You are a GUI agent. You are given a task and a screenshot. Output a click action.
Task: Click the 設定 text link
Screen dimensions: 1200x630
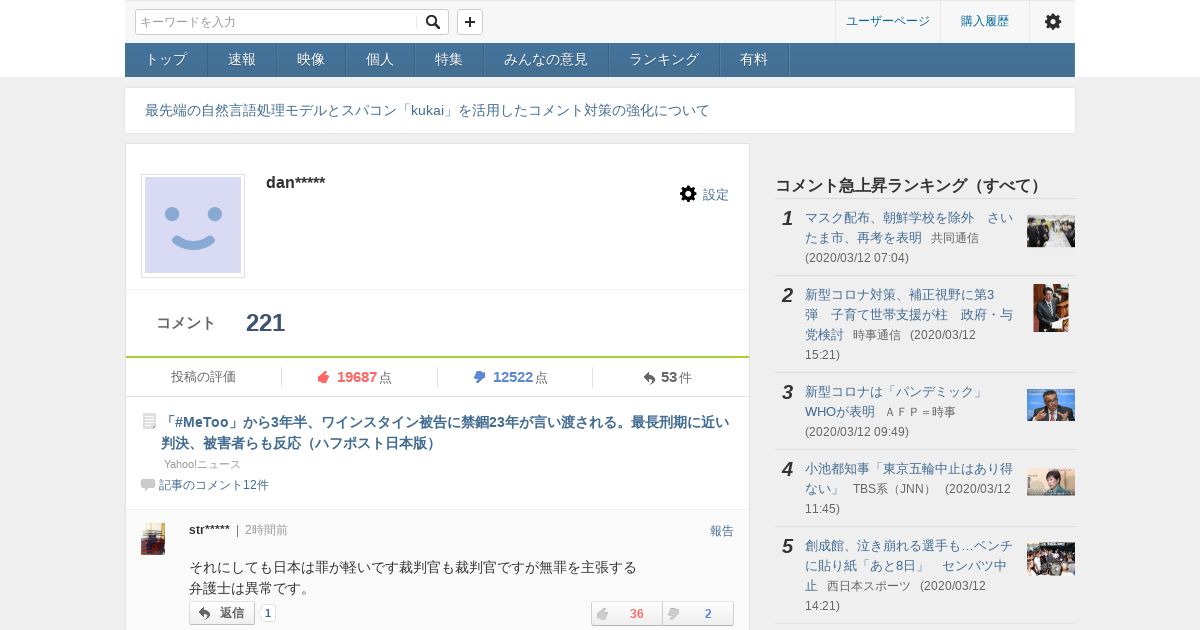[x=716, y=195]
